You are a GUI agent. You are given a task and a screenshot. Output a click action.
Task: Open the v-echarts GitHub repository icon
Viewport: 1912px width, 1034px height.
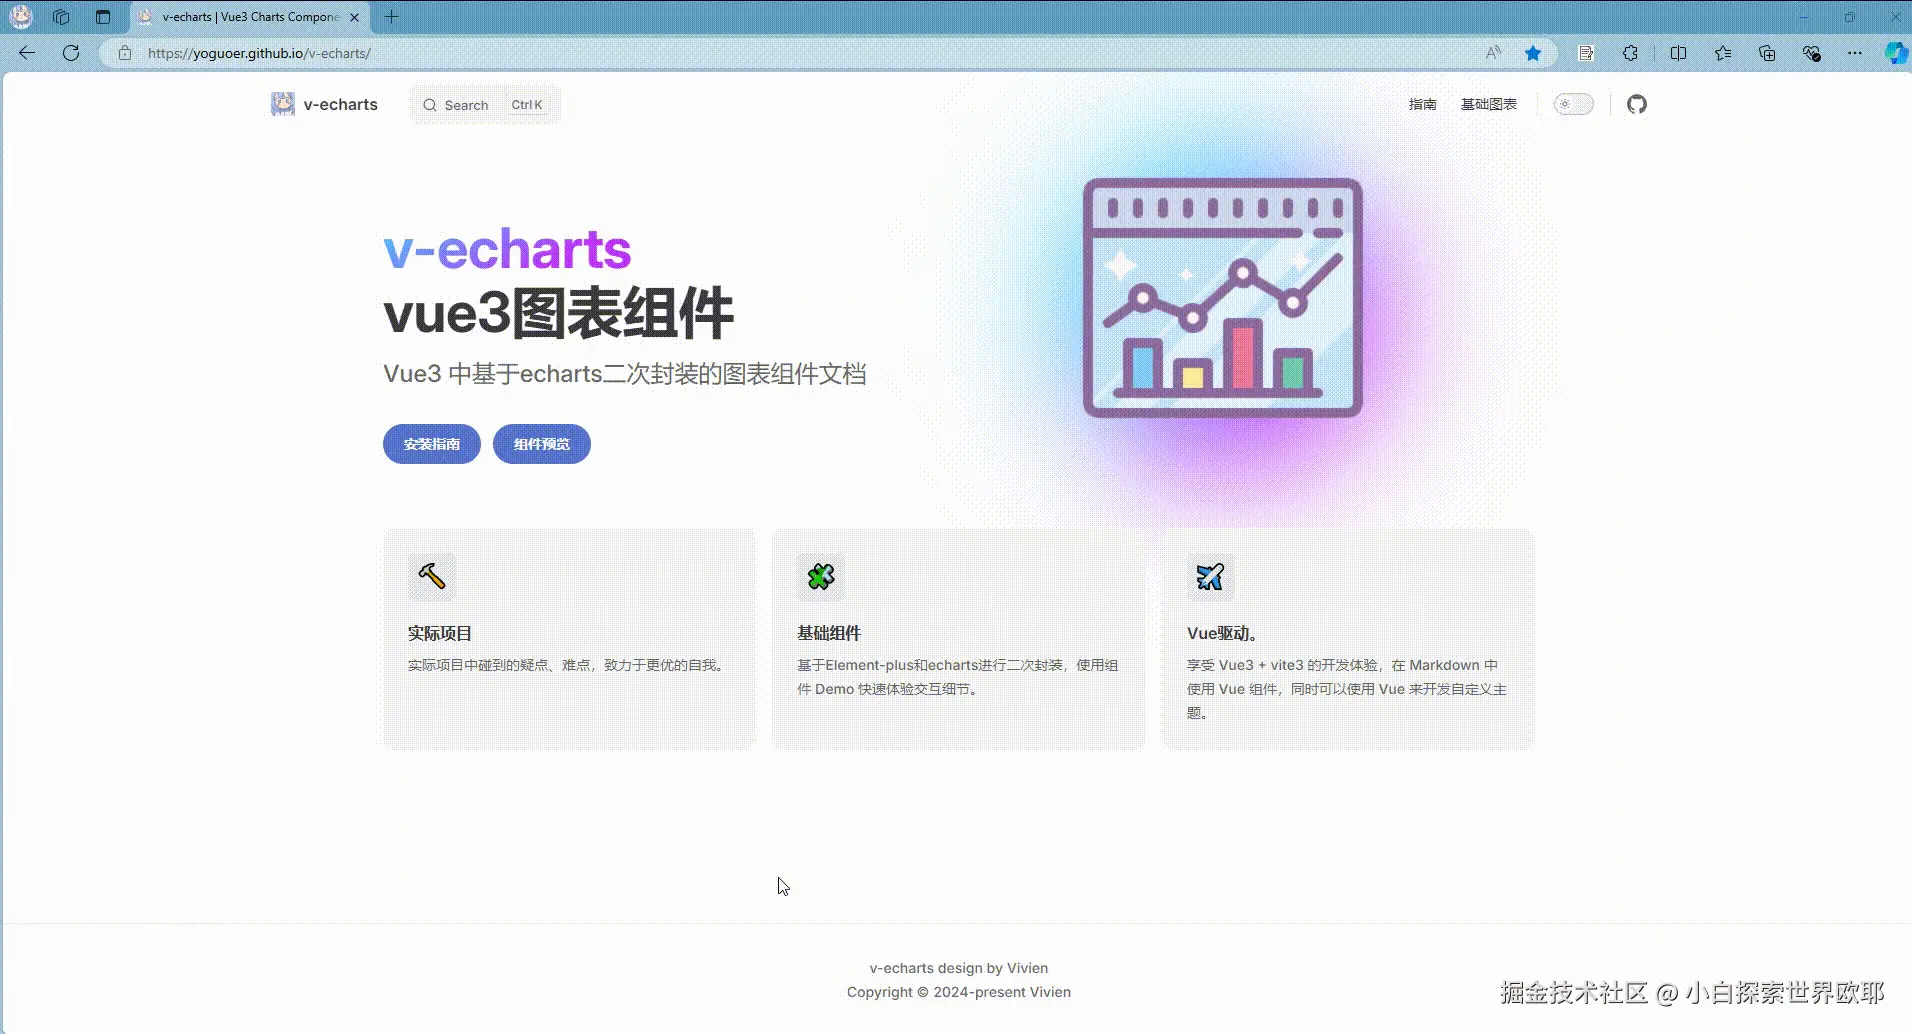pyautogui.click(x=1637, y=104)
